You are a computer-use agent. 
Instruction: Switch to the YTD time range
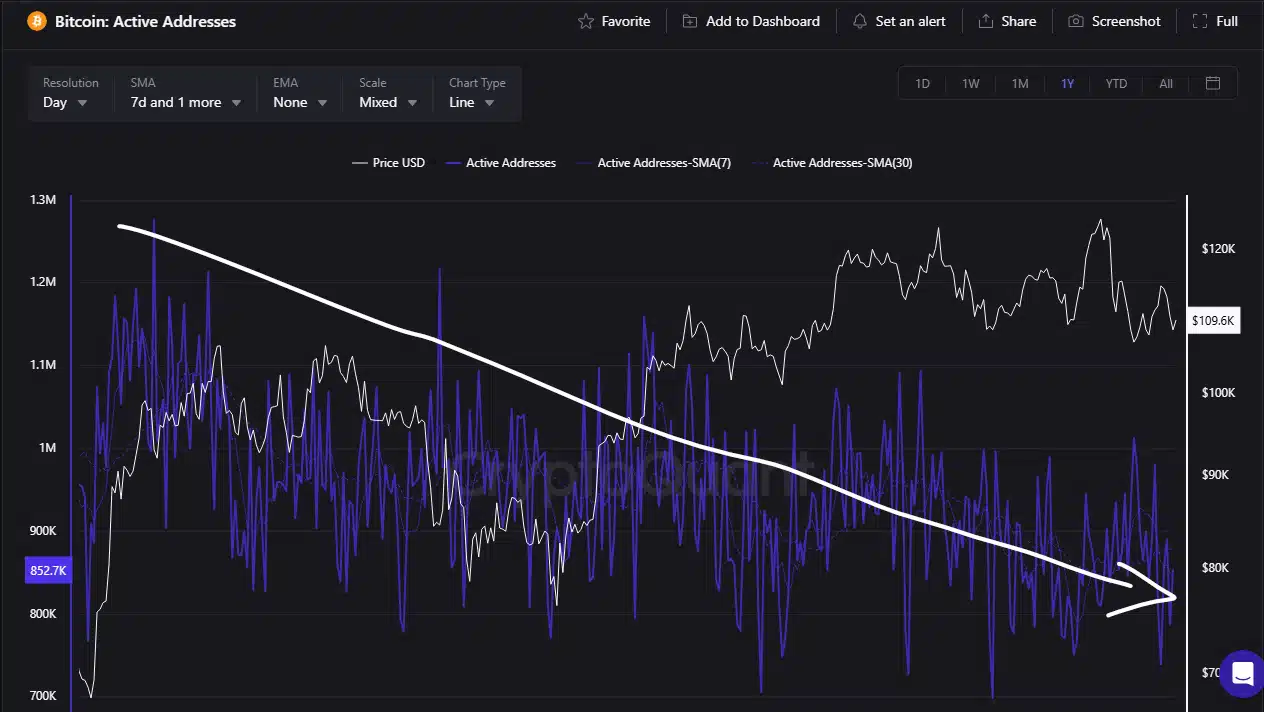pyautogui.click(x=1116, y=84)
